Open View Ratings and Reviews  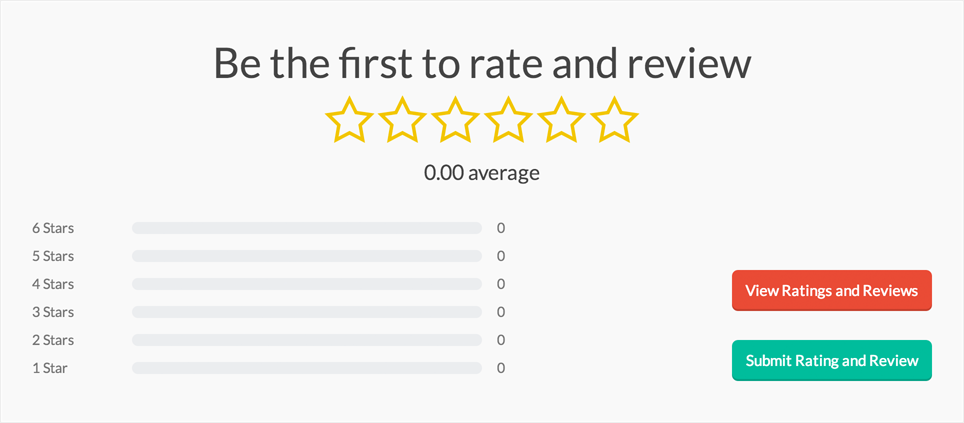point(831,291)
